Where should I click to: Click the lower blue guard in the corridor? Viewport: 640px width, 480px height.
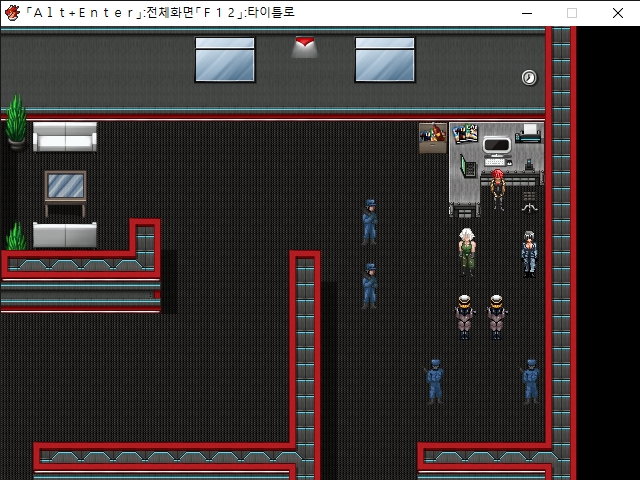coord(369,286)
